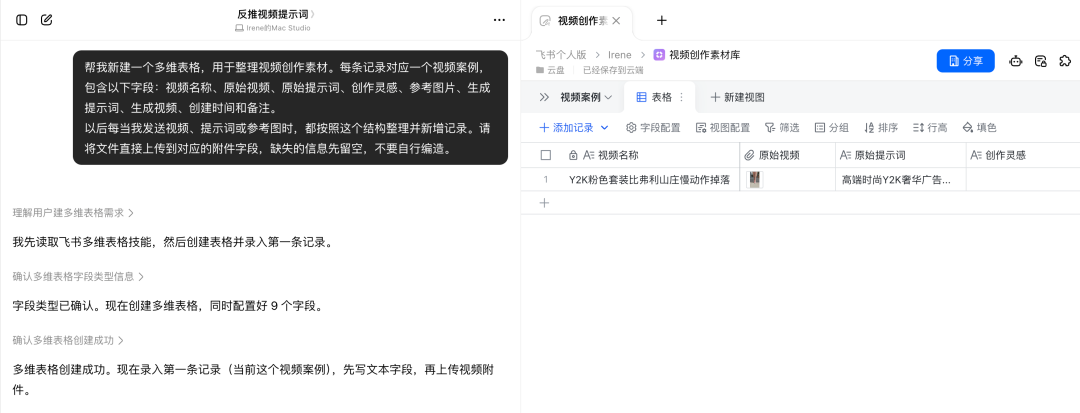Open the AI robot assistant icon
This screenshot has width=1080, height=413.
pos(1015,61)
